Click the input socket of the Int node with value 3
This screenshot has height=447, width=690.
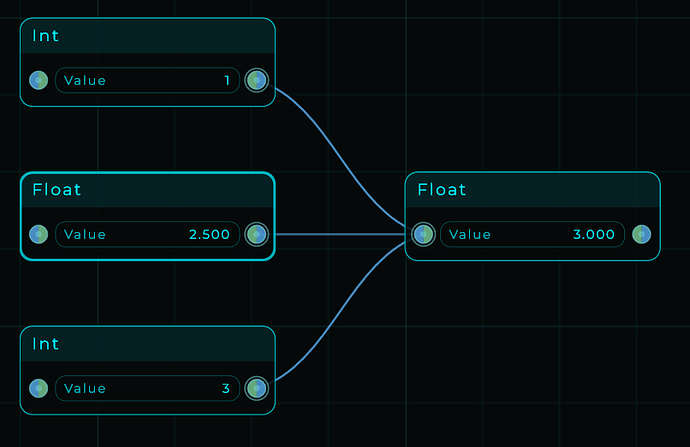(x=38, y=388)
